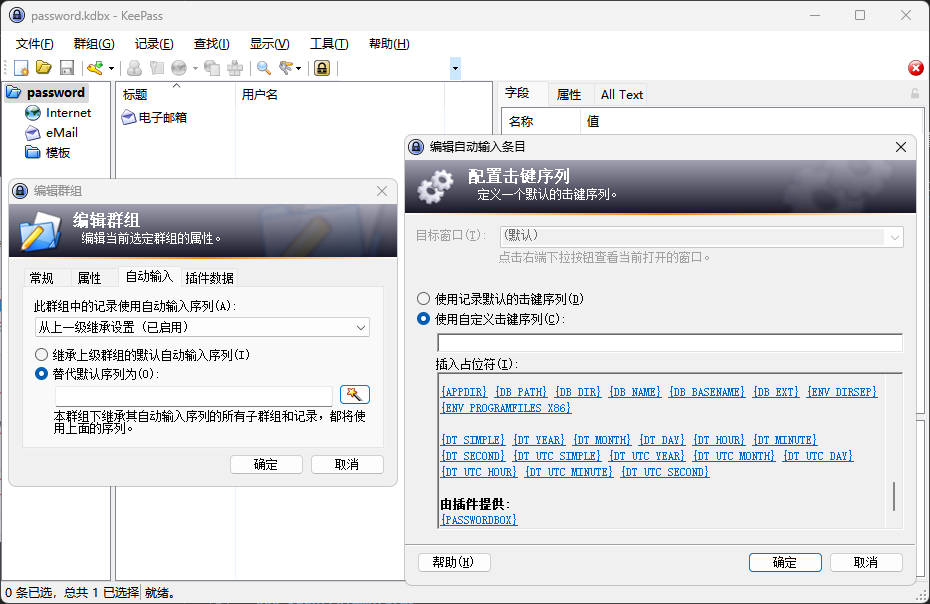Click the red close icon in toolbar
The width and height of the screenshot is (930, 604).
point(915,68)
